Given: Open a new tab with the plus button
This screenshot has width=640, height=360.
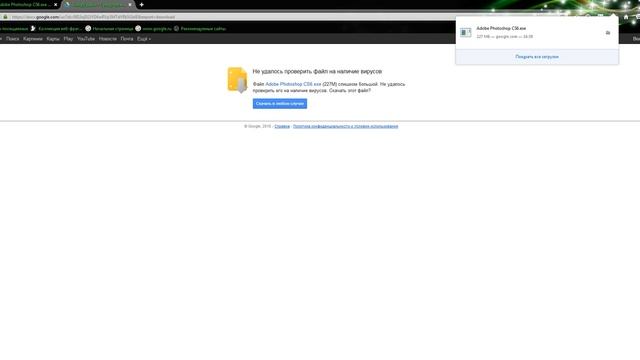Looking at the screenshot, I should tap(142, 4).
